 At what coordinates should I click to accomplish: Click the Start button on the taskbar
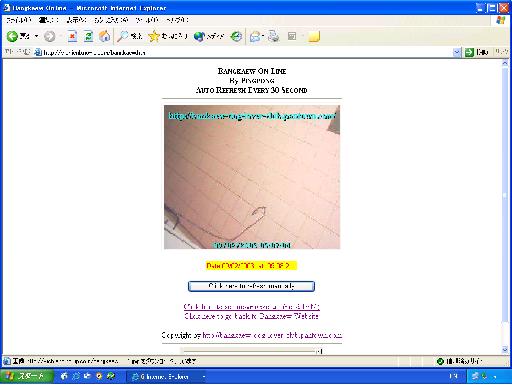click(27, 376)
